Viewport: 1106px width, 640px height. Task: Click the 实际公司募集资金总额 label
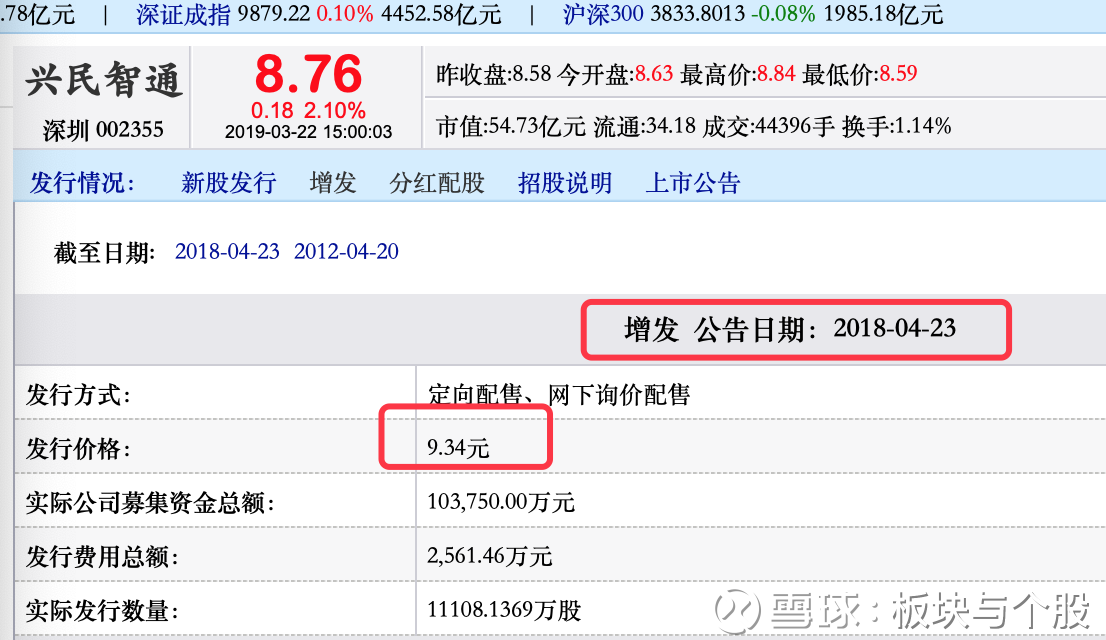click(150, 502)
